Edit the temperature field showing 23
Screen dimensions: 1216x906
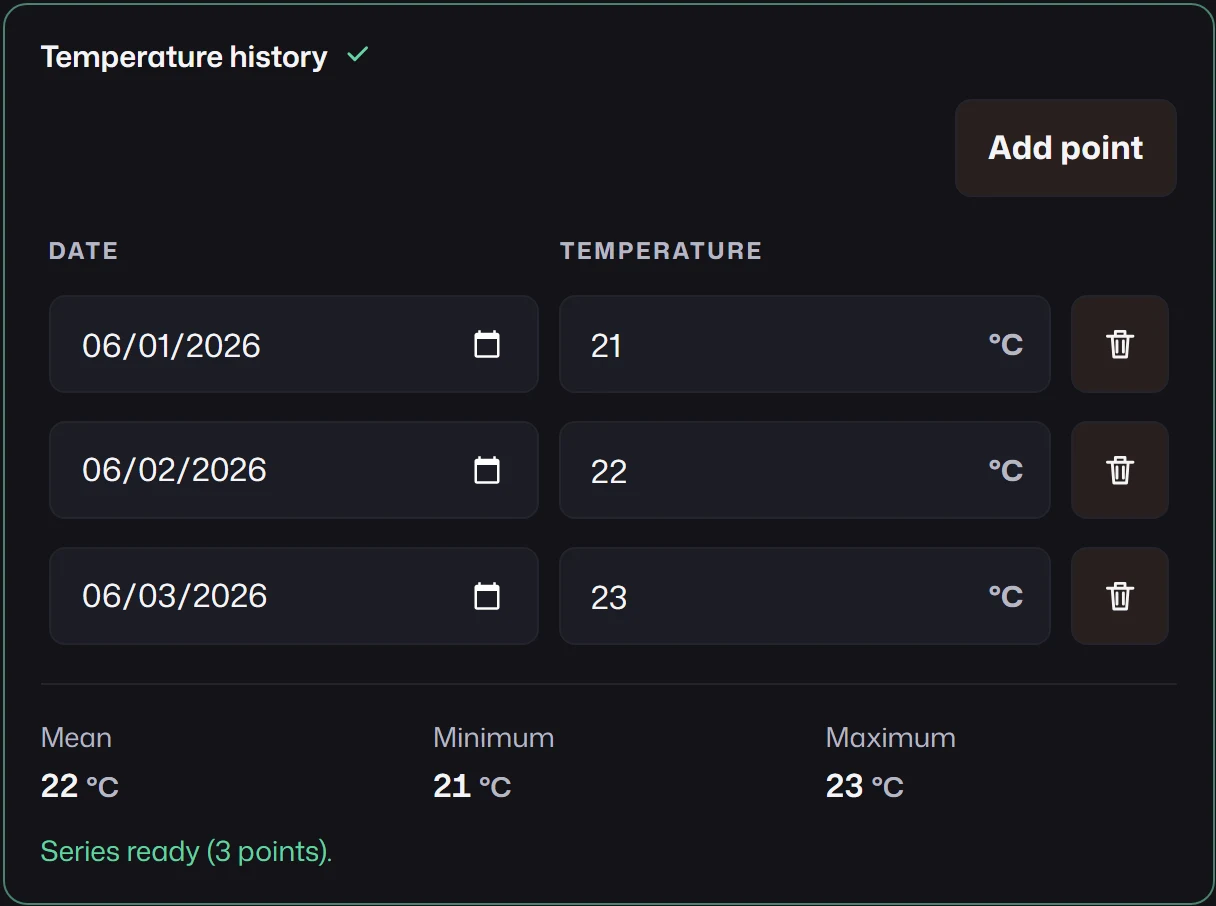[x=805, y=596]
